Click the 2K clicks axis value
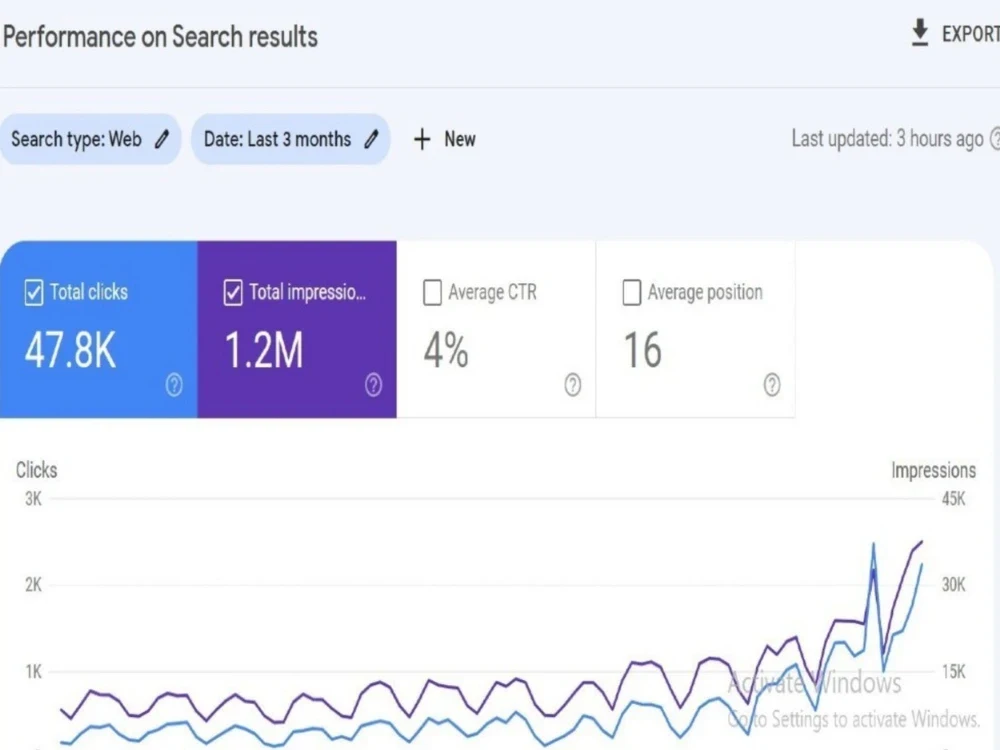The height and width of the screenshot is (750, 1000). coord(33,585)
